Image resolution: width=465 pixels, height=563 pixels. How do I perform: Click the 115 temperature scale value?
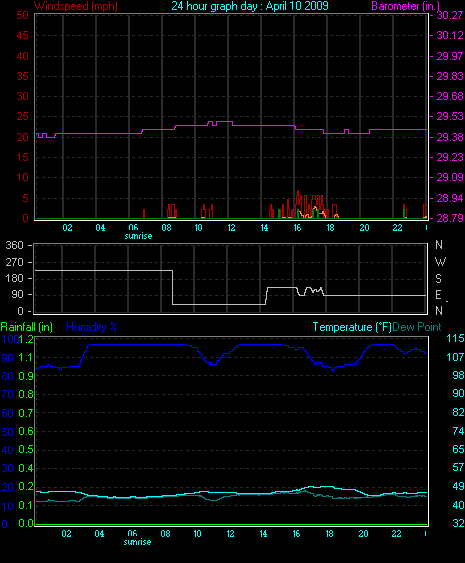point(455,338)
